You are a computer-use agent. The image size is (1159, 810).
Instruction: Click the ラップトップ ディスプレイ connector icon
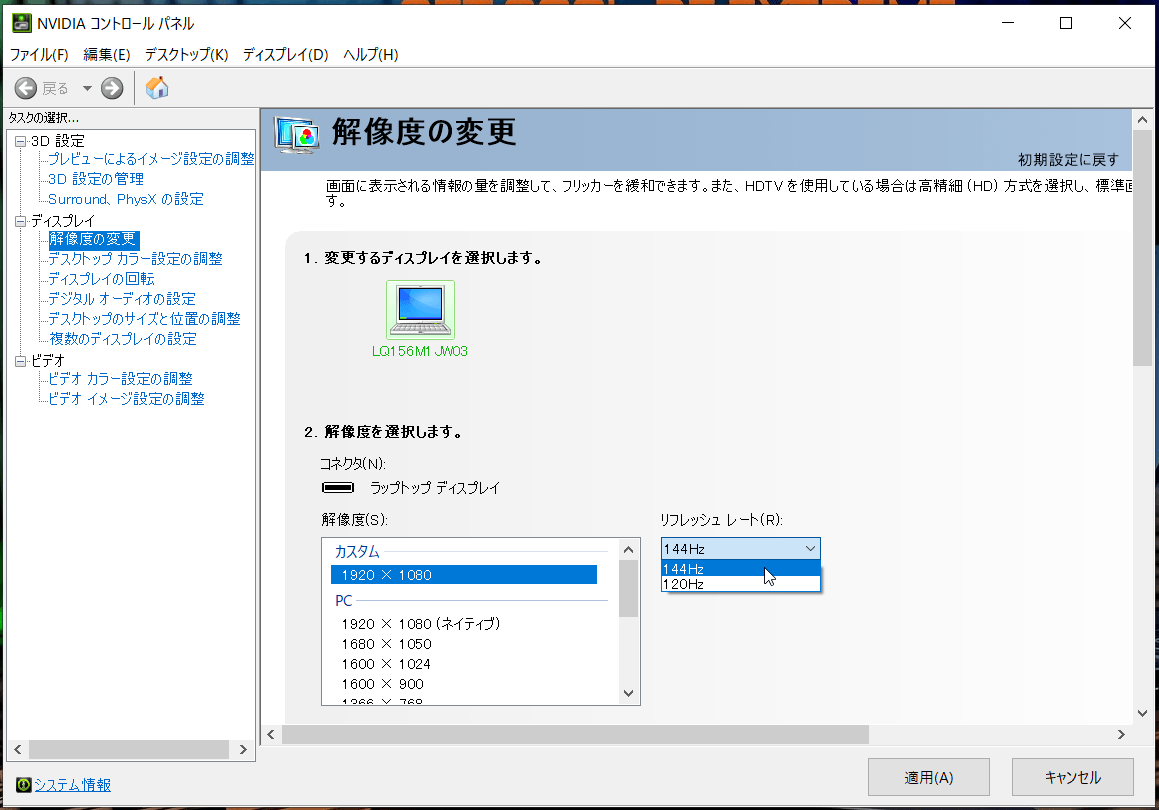(338, 488)
